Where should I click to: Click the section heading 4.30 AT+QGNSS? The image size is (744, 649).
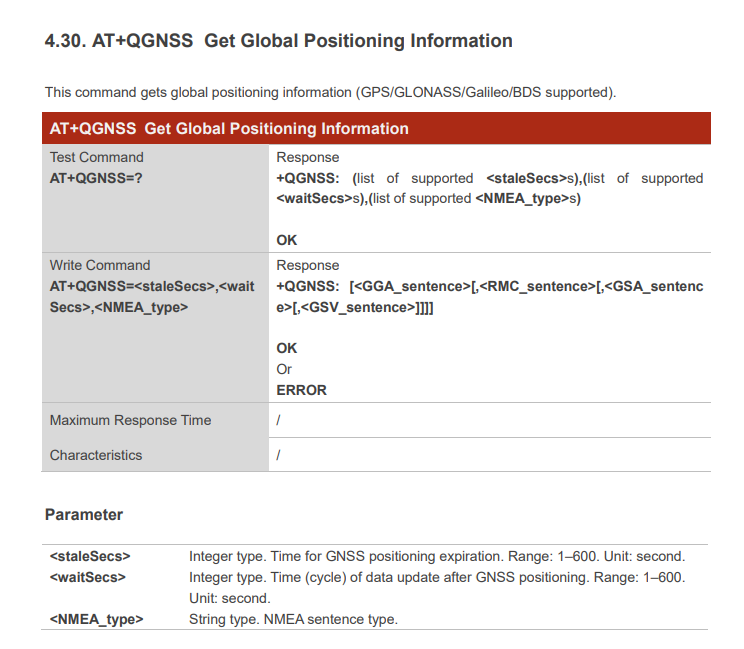(x=278, y=41)
